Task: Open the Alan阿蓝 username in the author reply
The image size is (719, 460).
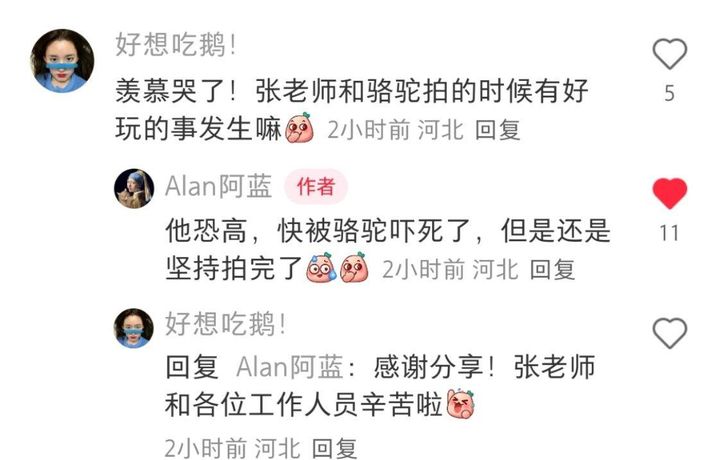Action: click(218, 187)
